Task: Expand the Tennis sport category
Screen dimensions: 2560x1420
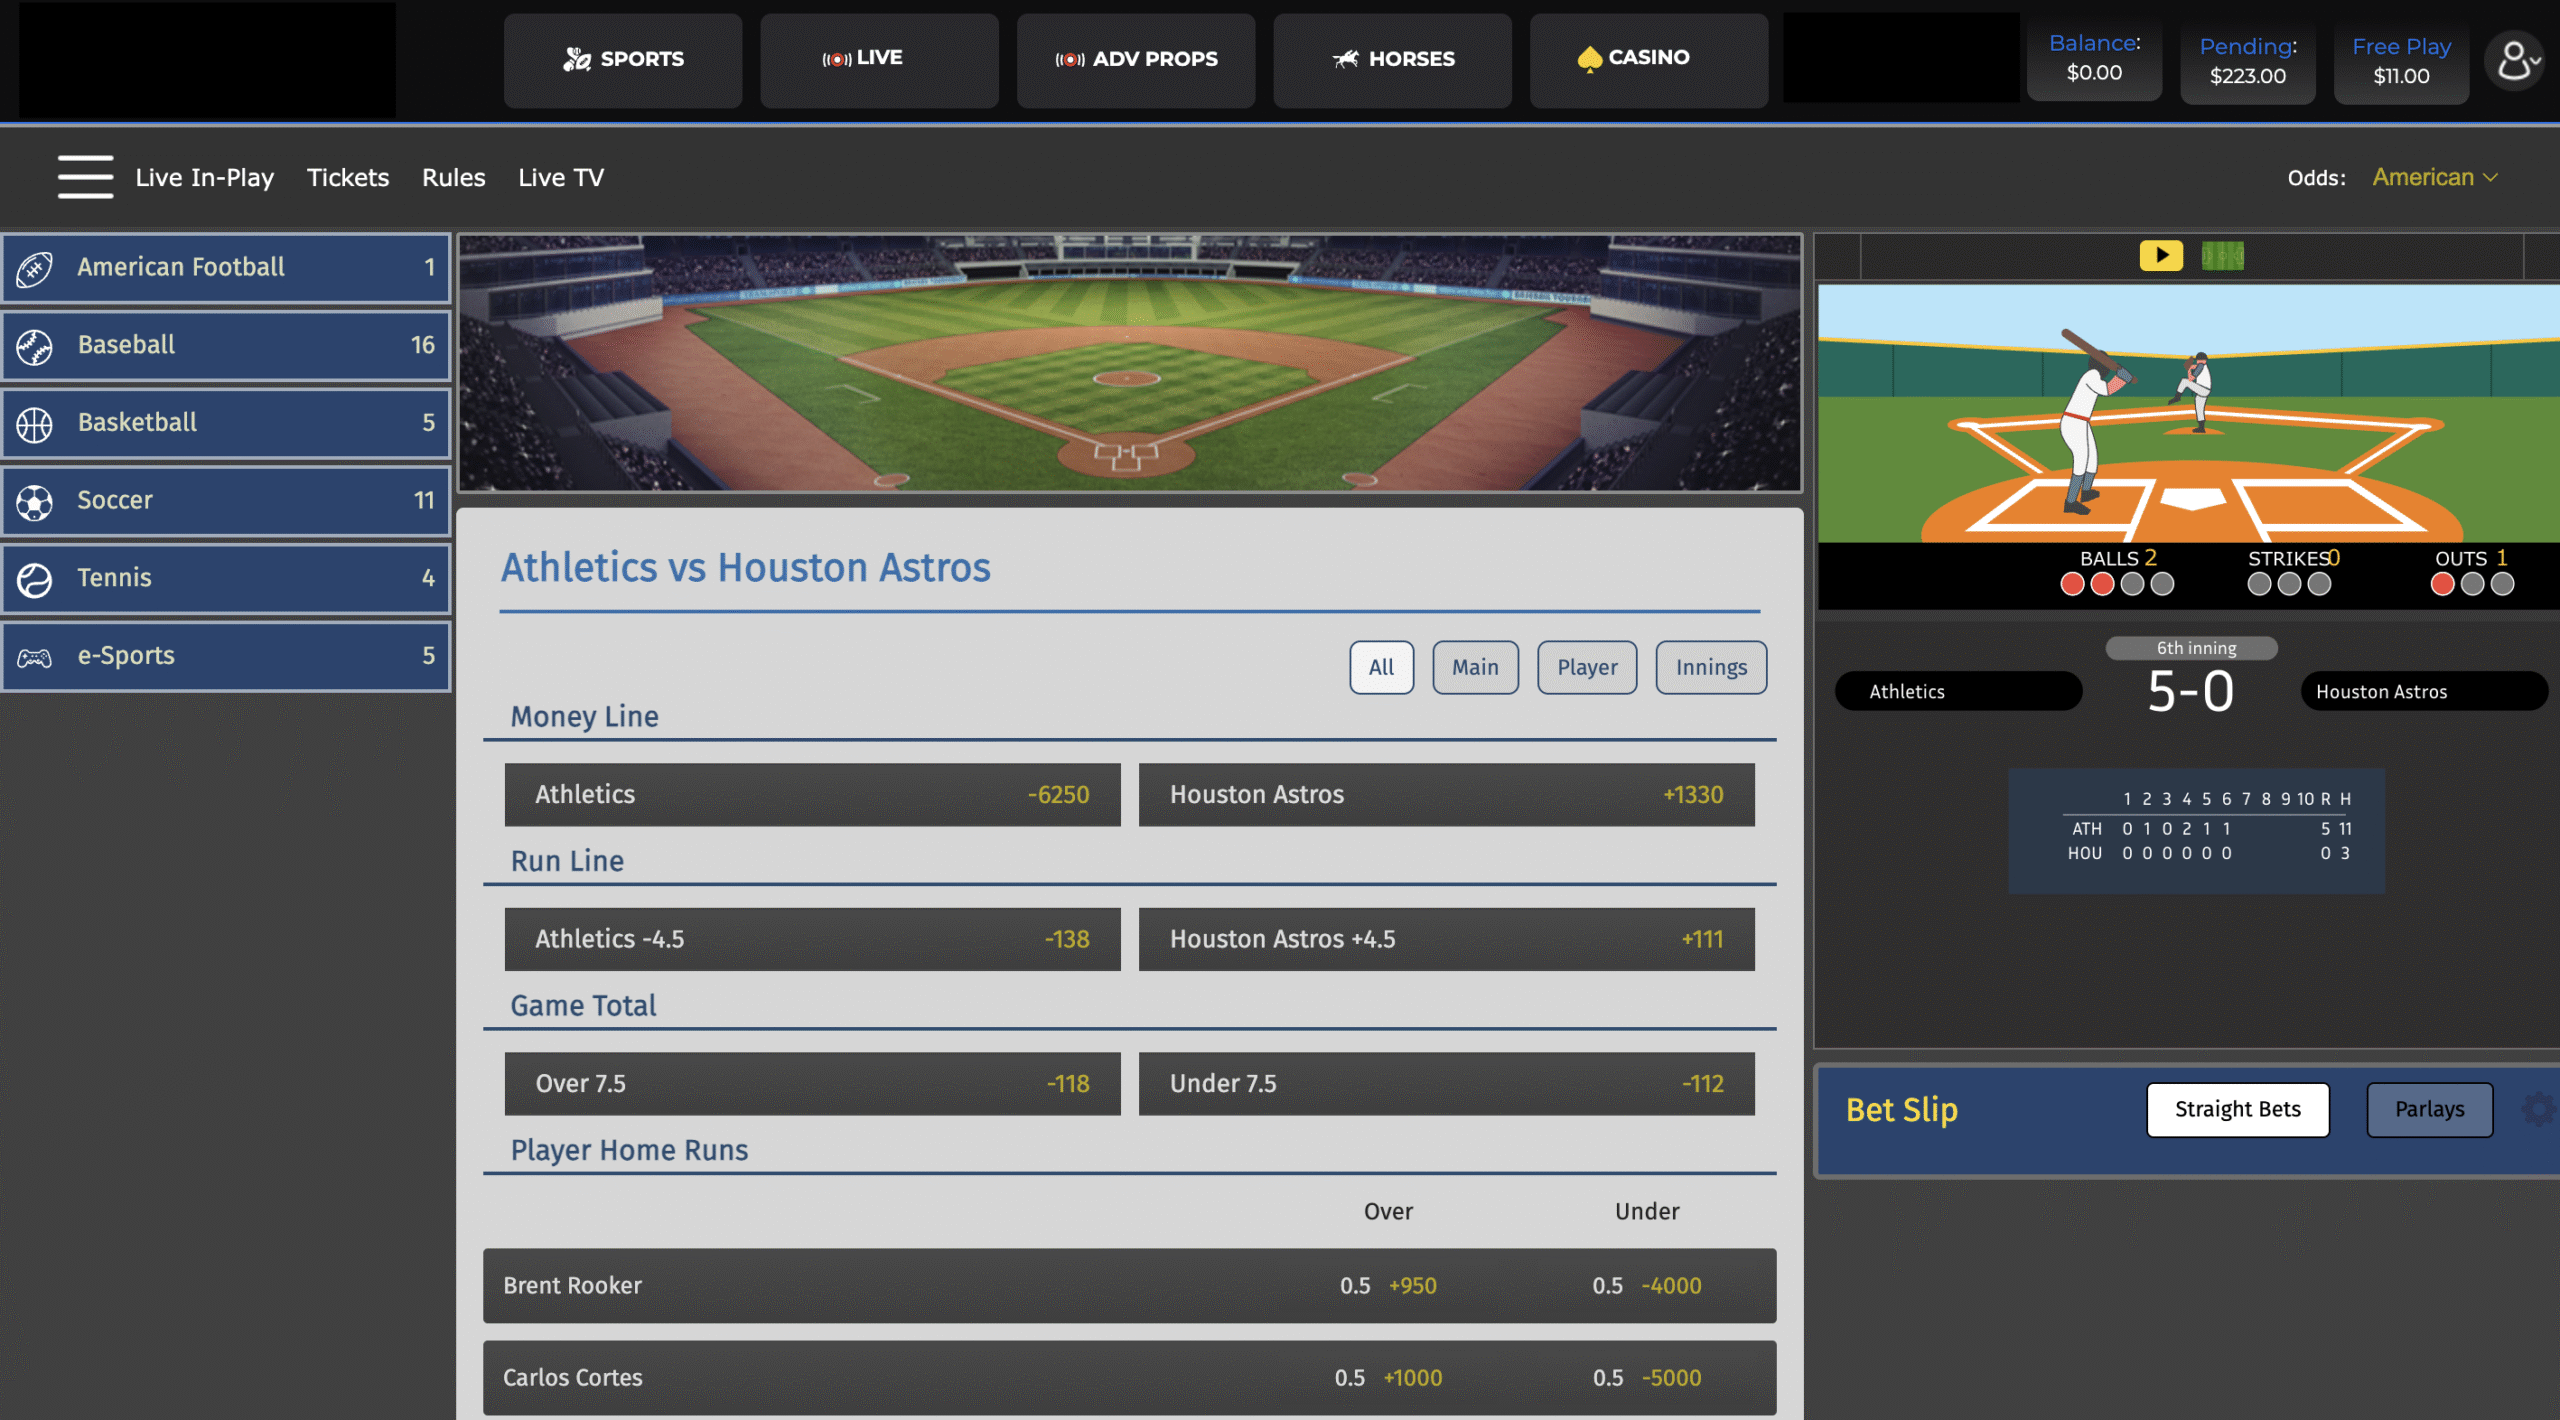Action: coord(226,578)
